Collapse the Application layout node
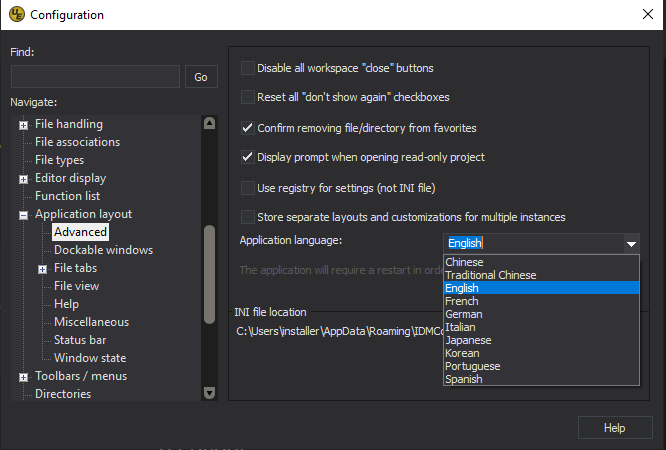 [23, 215]
